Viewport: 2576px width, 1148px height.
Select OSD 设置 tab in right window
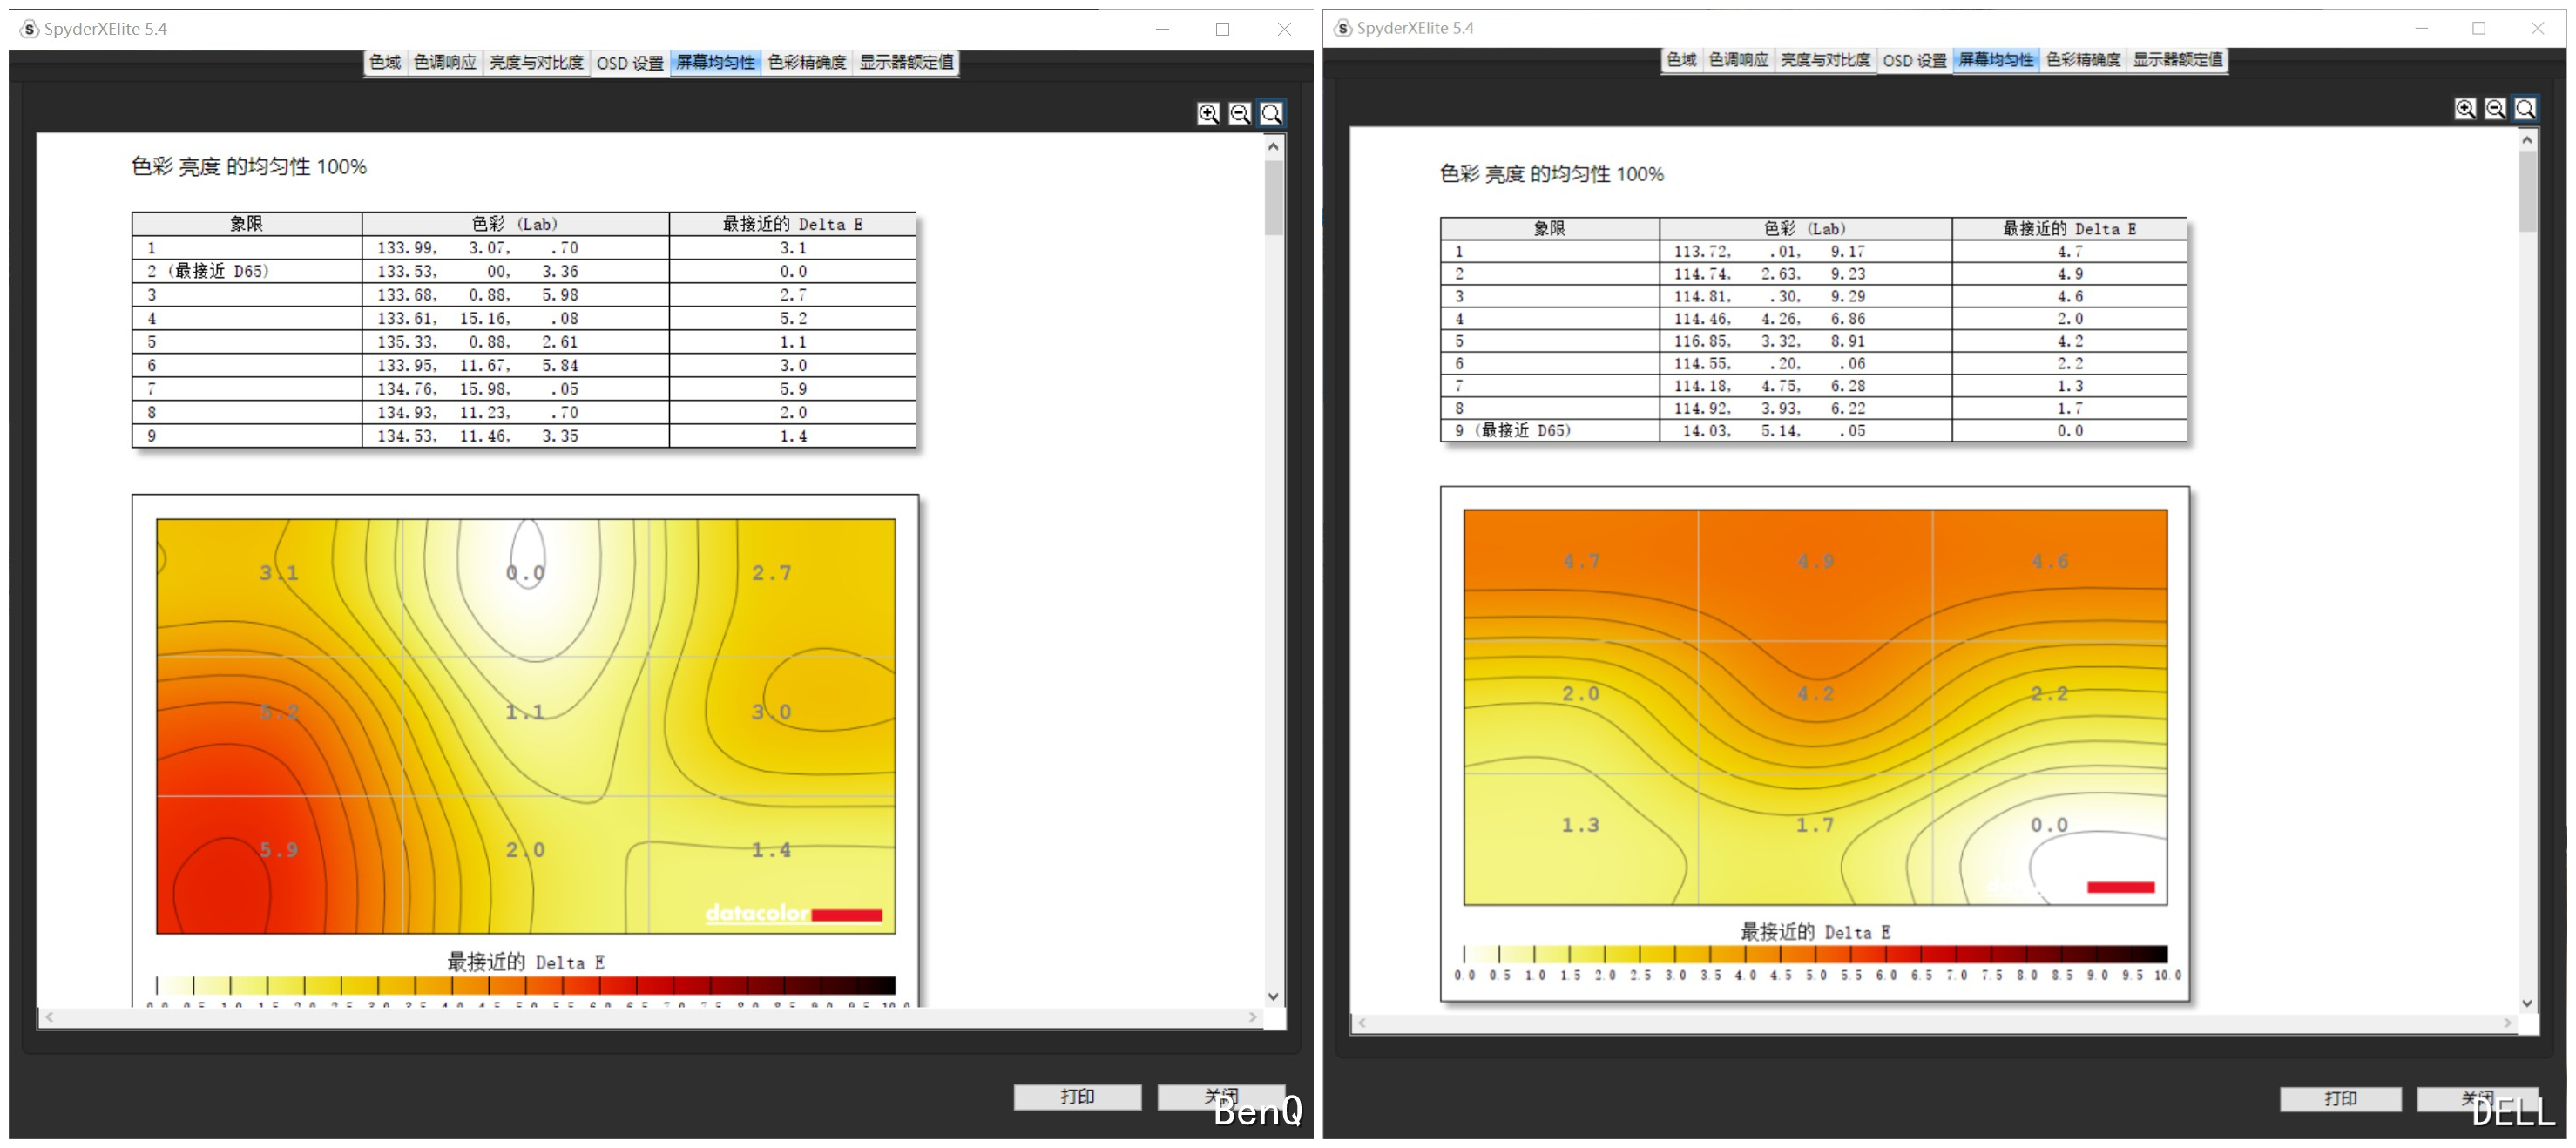1914,60
